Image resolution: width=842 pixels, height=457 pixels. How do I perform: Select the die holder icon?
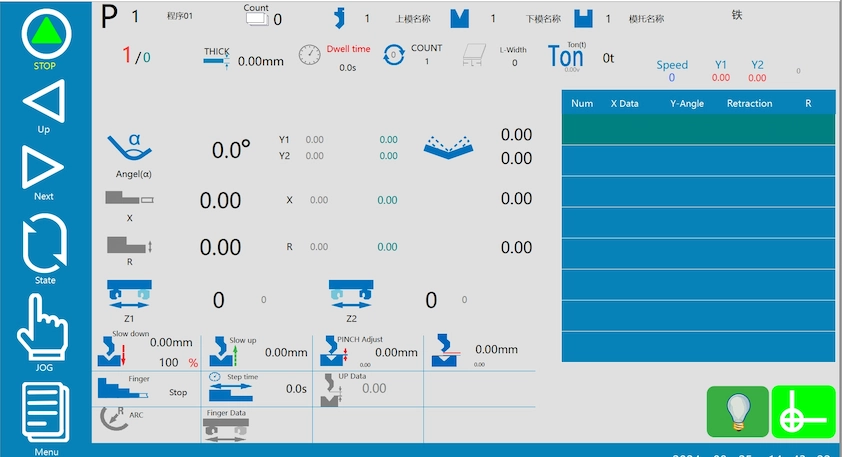(583, 18)
